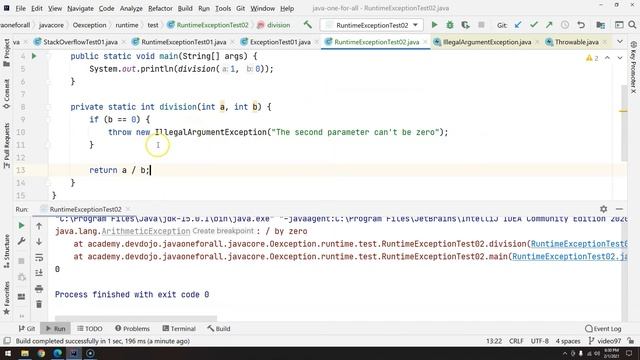Open the File menu

click(20, 8)
